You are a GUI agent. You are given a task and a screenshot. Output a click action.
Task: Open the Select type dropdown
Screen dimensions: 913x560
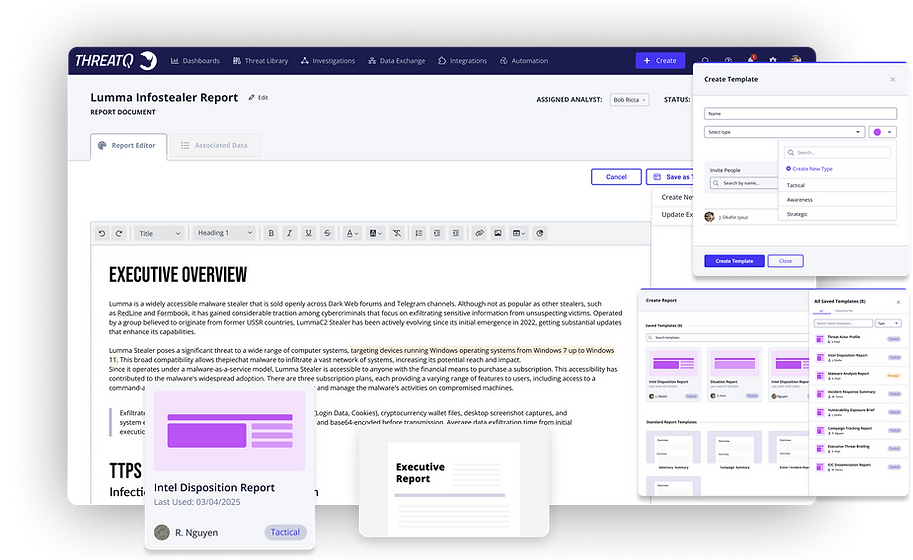click(784, 132)
